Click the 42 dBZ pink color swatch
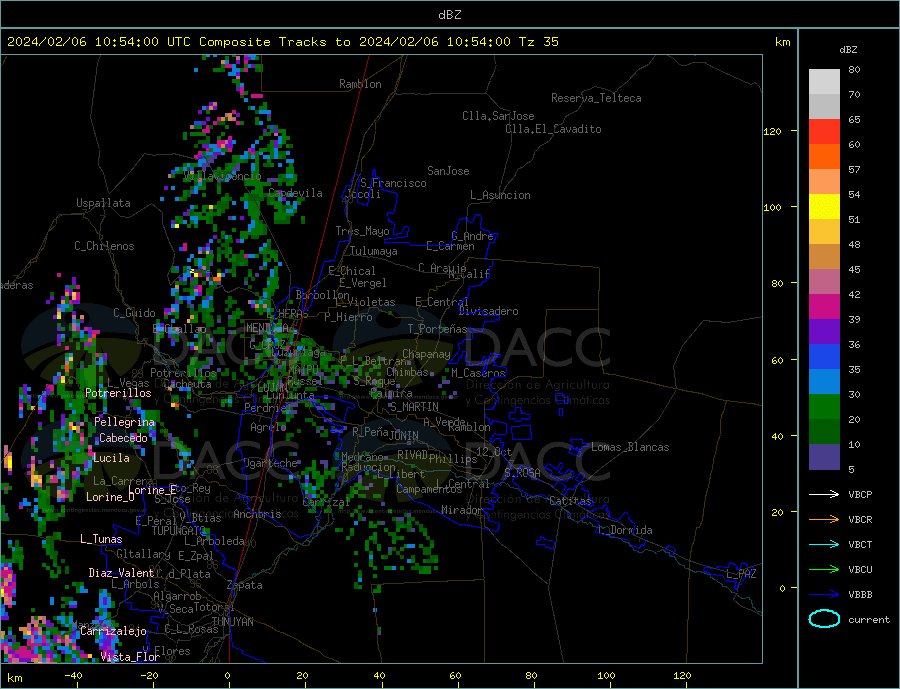900x689 pixels. tap(824, 282)
